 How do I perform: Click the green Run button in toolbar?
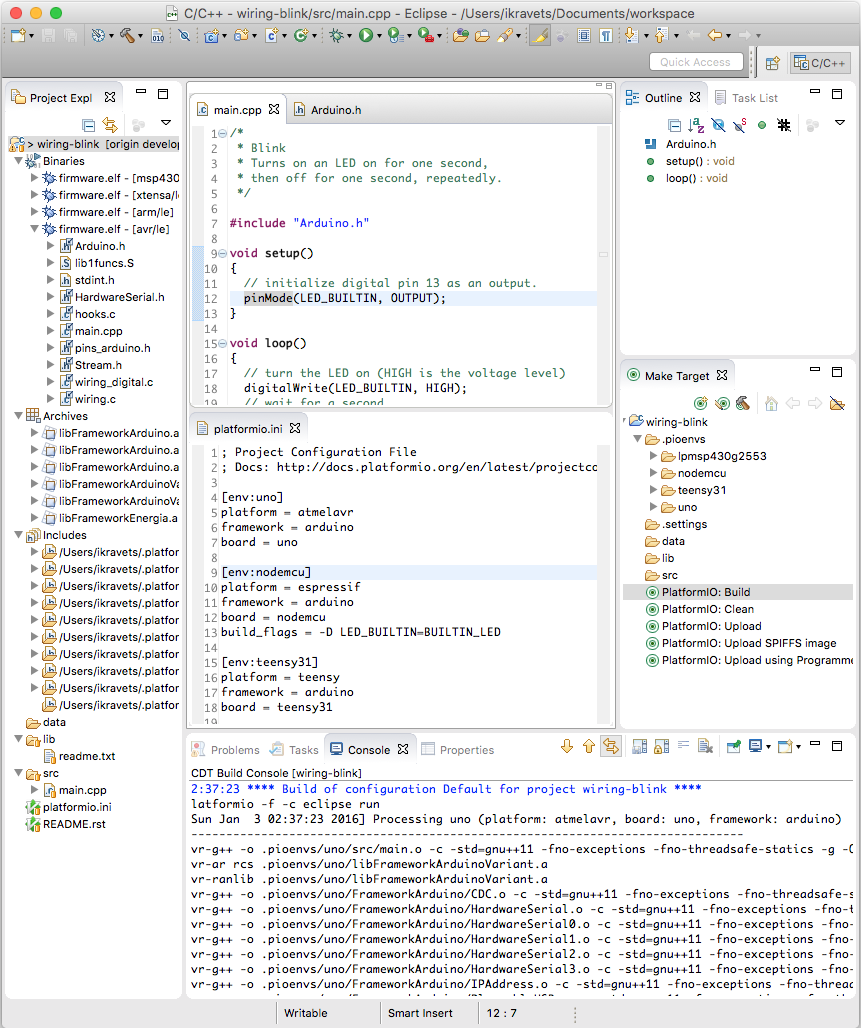pos(366,35)
